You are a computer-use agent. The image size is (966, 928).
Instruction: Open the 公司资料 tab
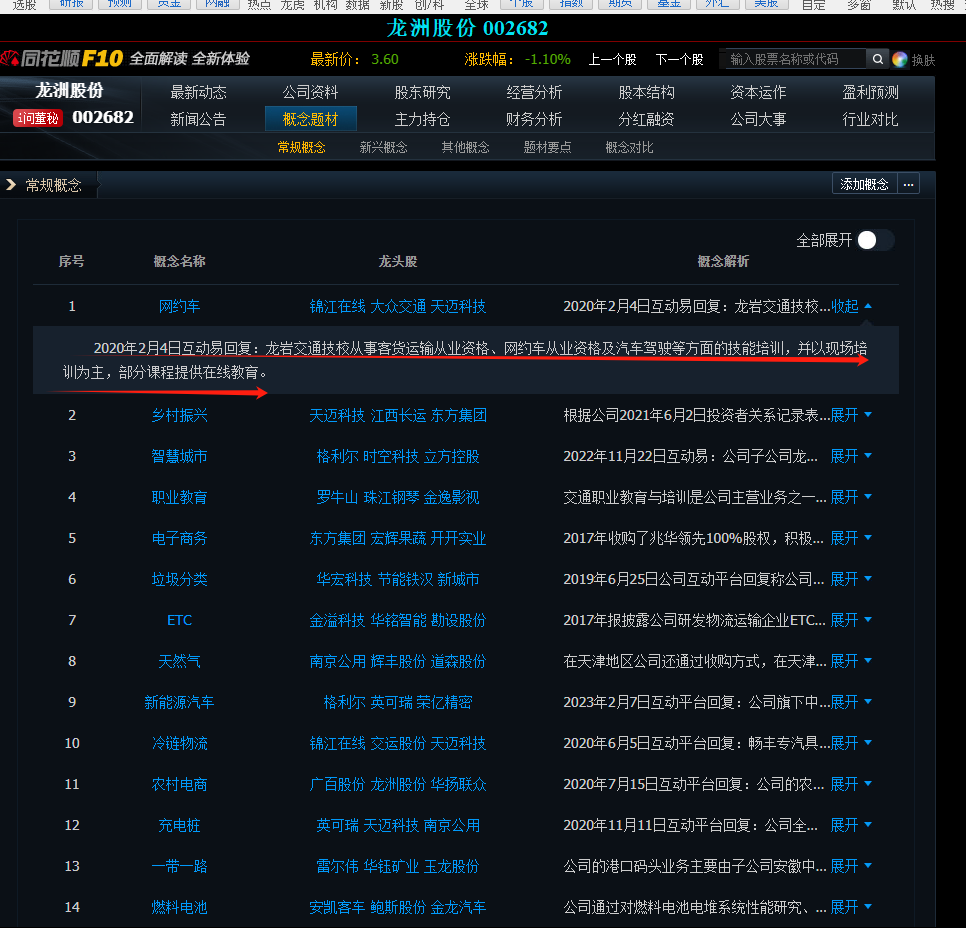310,92
